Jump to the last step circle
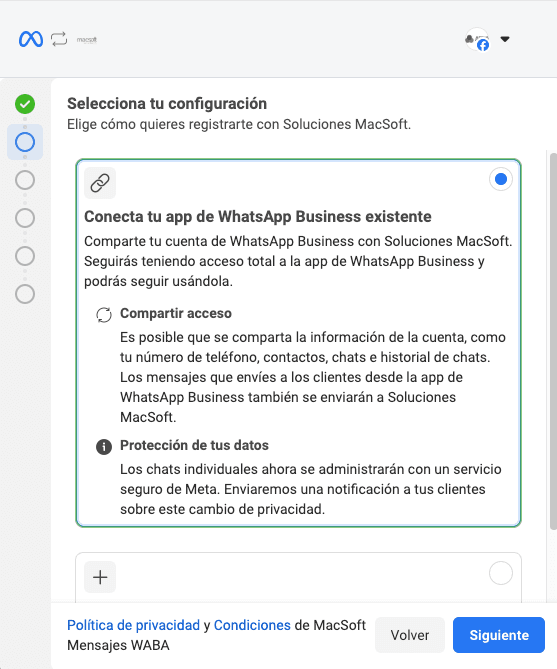 [25, 294]
